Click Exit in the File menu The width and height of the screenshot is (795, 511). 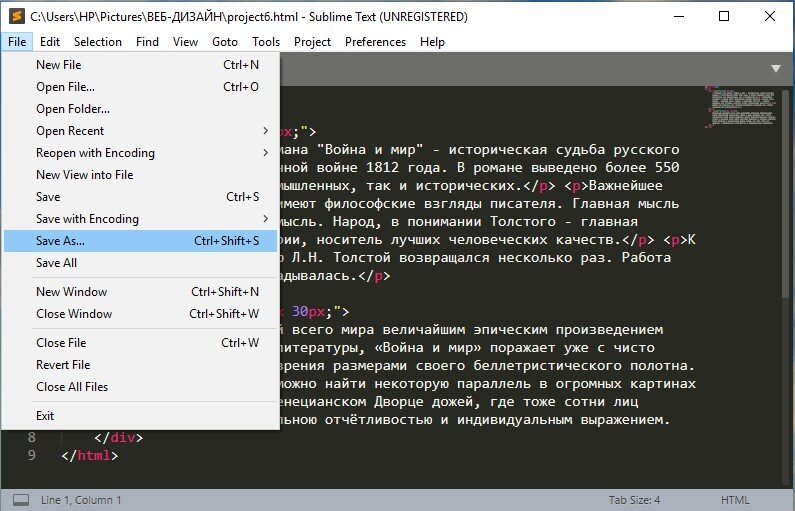[x=140, y=416]
